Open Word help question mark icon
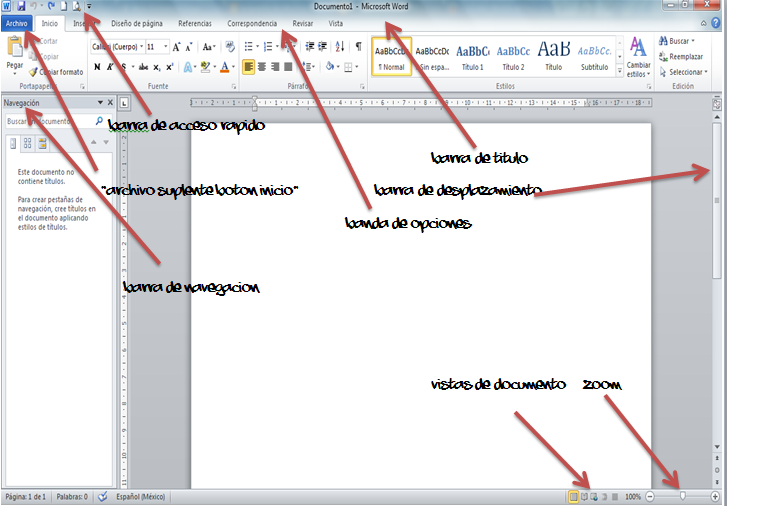This screenshot has width=768, height=506. click(x=716, y=22)
